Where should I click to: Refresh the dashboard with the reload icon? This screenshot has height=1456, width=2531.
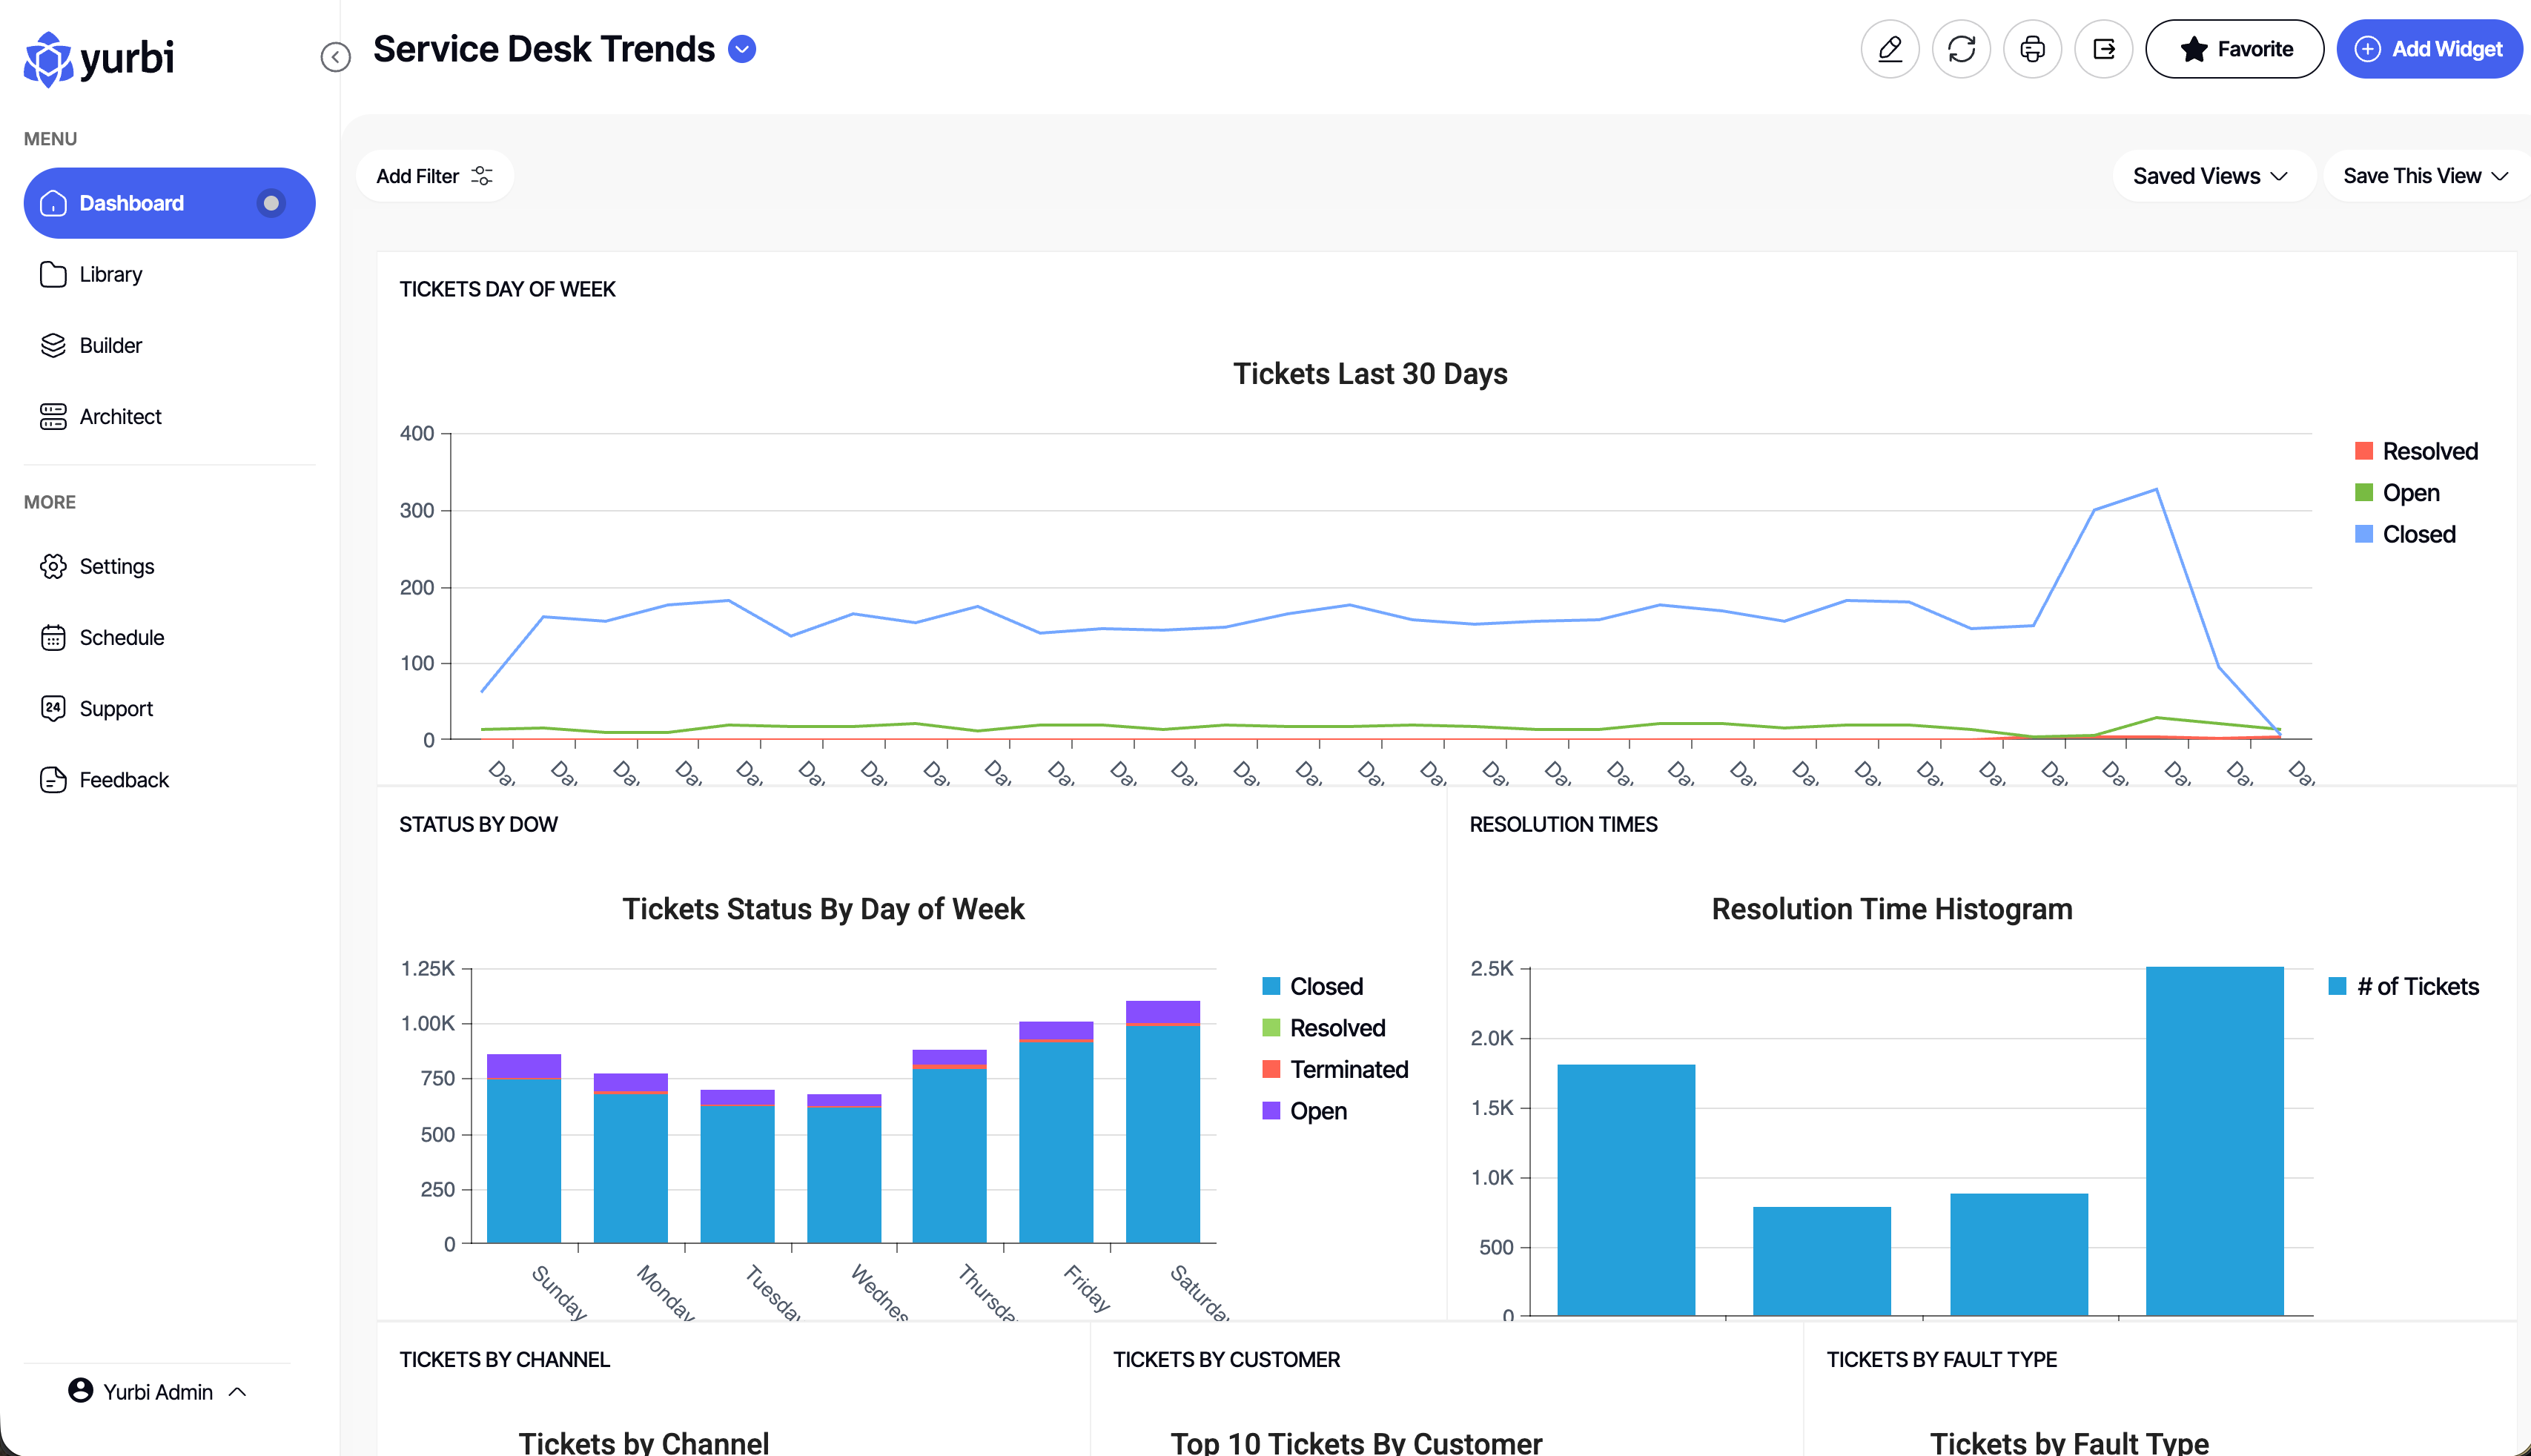point(1961,49)
